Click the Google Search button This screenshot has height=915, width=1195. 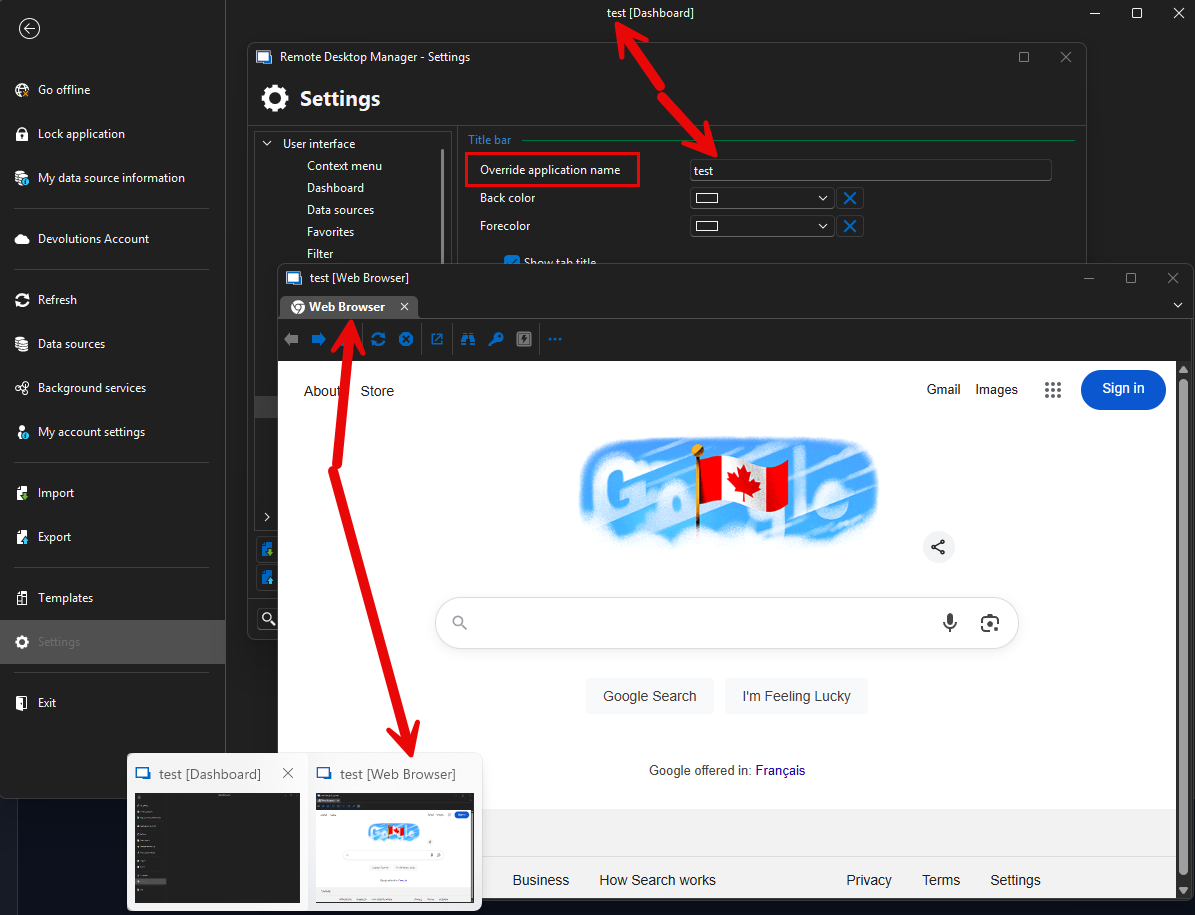coord(649,696)
